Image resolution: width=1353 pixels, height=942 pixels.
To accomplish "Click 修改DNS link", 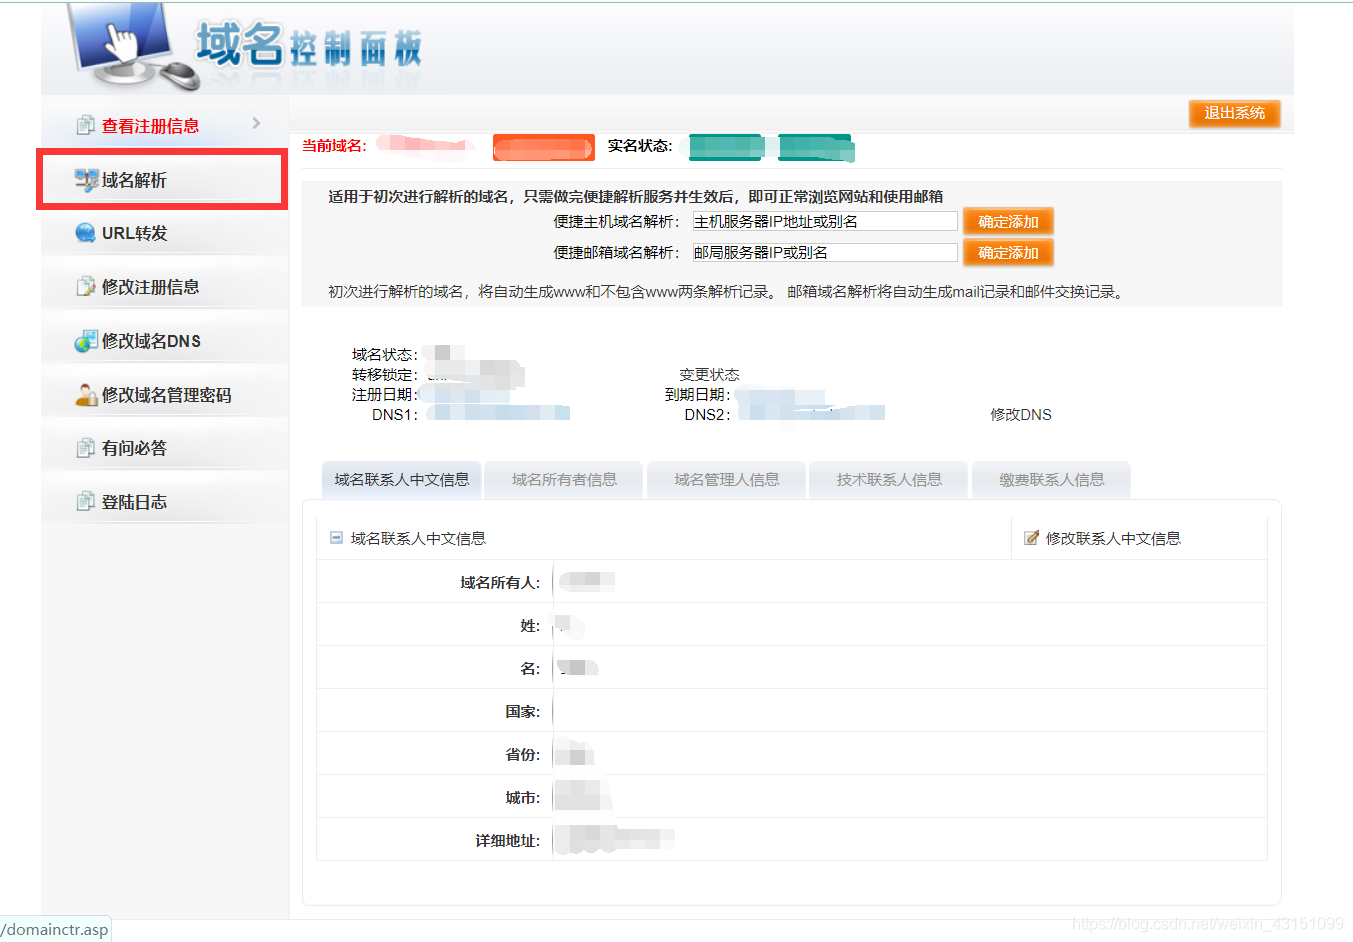I will tap(1020, 413).
